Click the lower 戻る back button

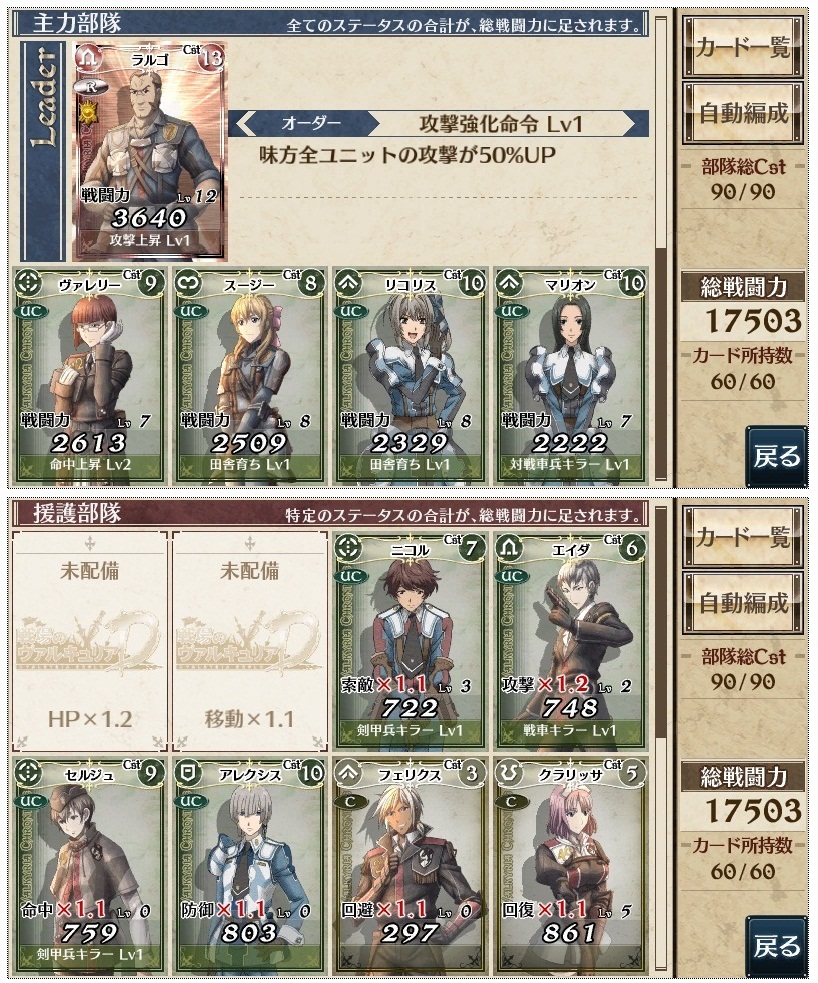777,945
